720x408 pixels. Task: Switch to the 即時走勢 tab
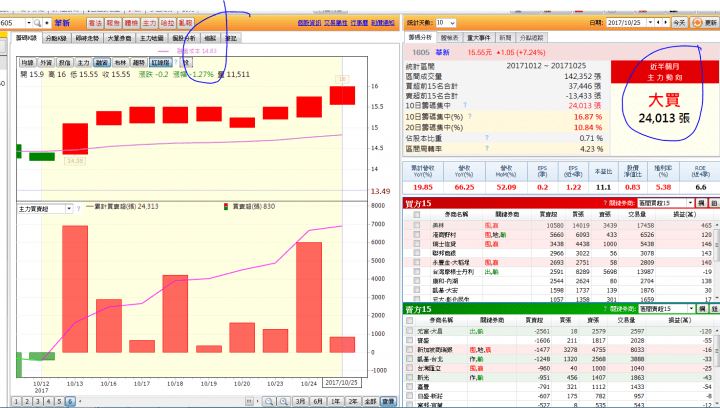pos(87,39)
